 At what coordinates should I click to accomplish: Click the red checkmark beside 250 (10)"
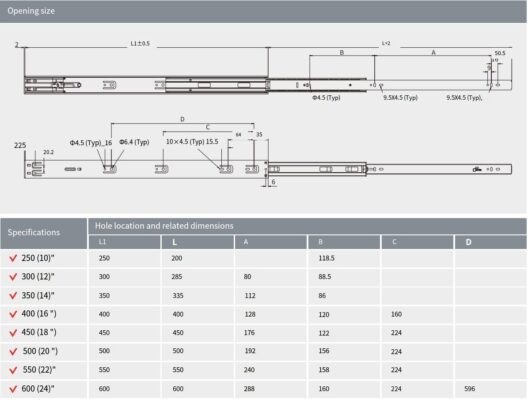(13, 258)
